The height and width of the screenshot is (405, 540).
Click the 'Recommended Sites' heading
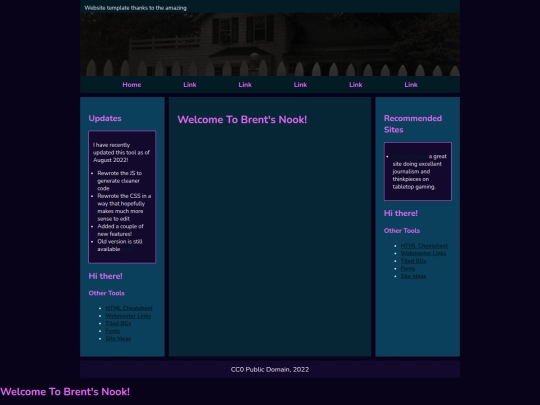[413, 124]
